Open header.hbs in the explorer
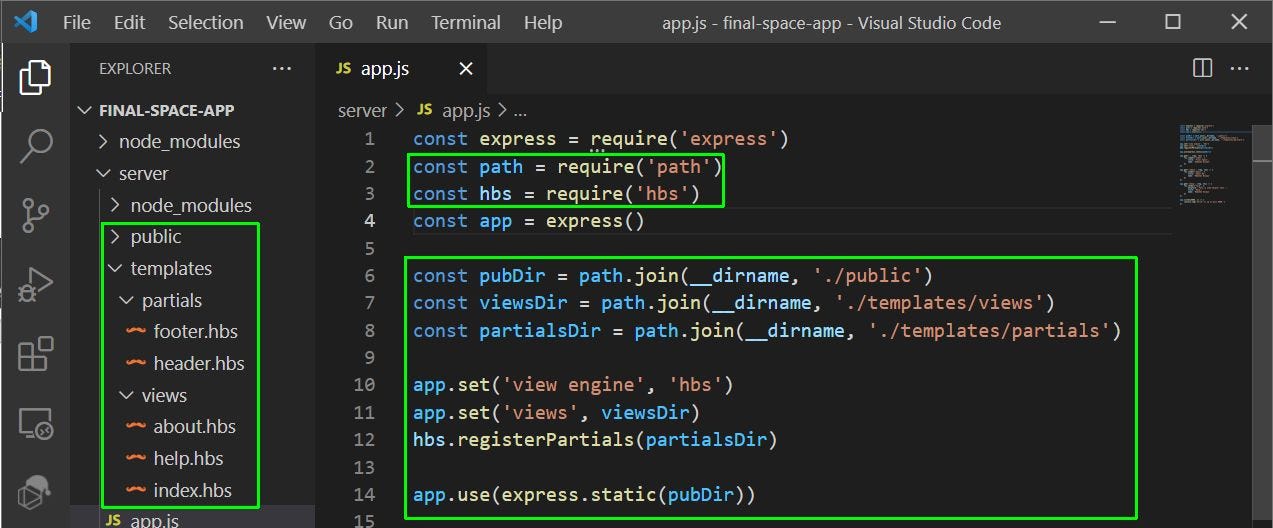The width and height of the screenshot is (1273, 528). pos(199,363)
